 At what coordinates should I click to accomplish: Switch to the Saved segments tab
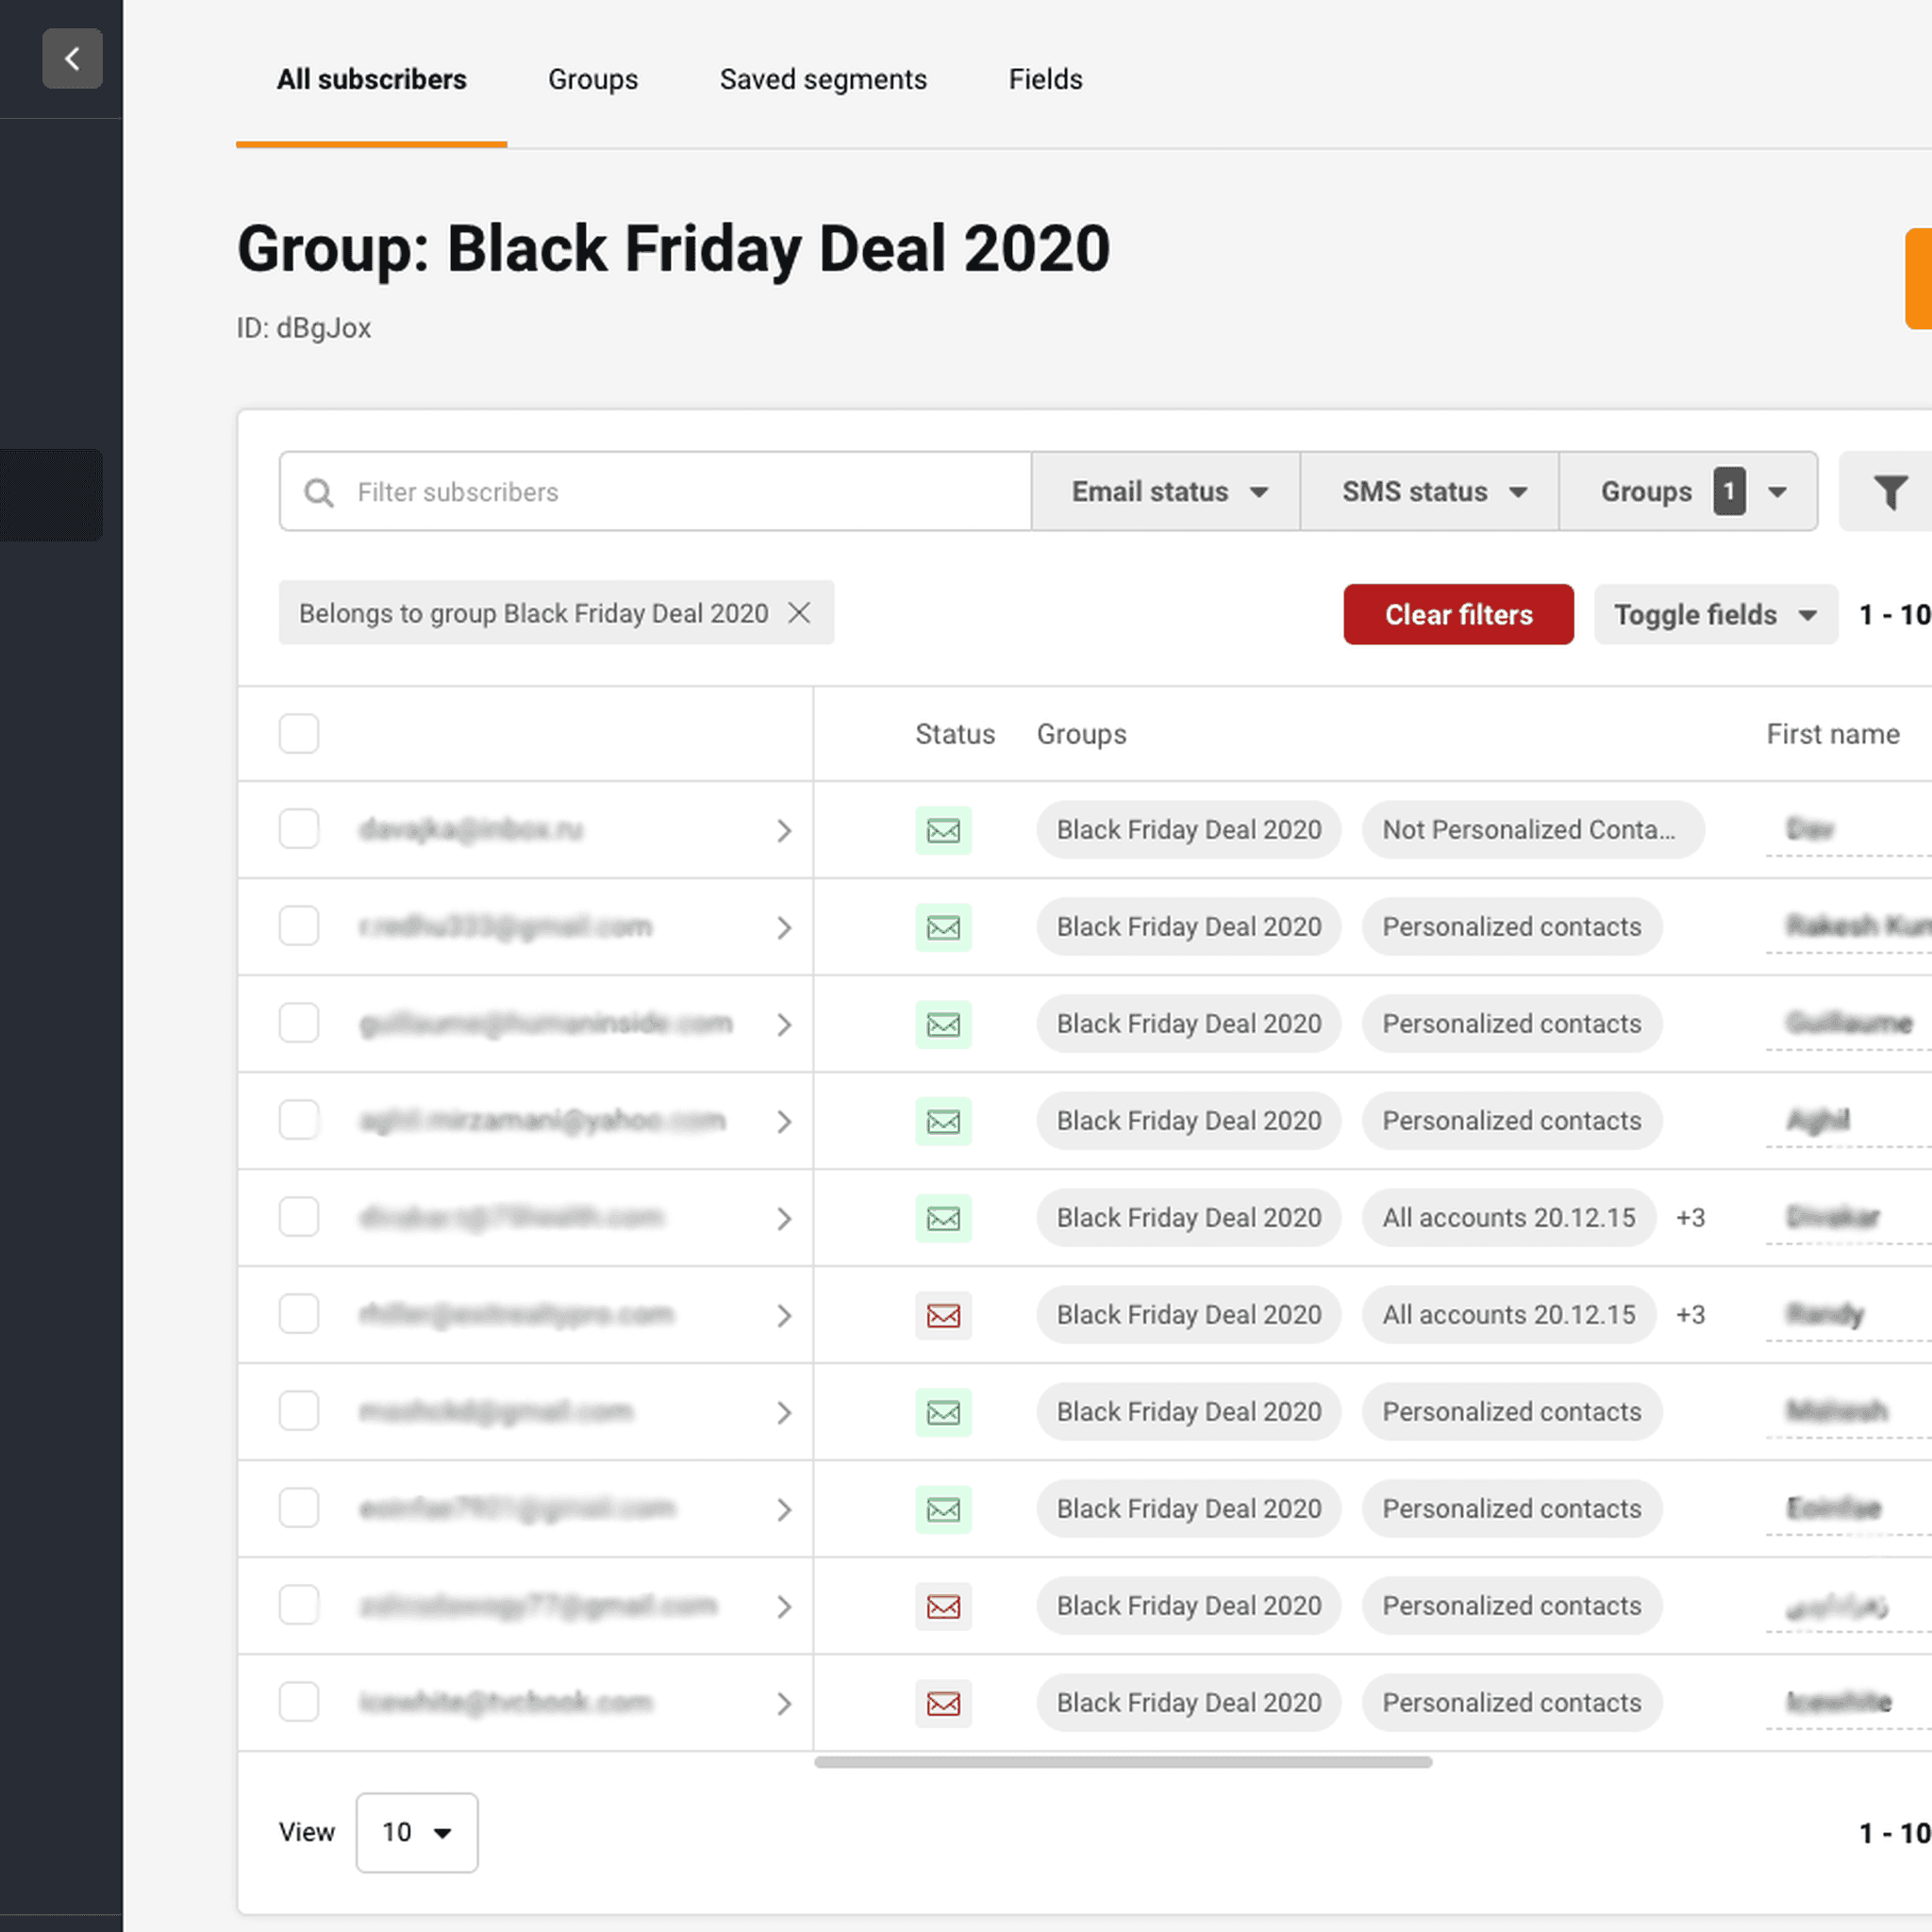(x=823, y=79)
